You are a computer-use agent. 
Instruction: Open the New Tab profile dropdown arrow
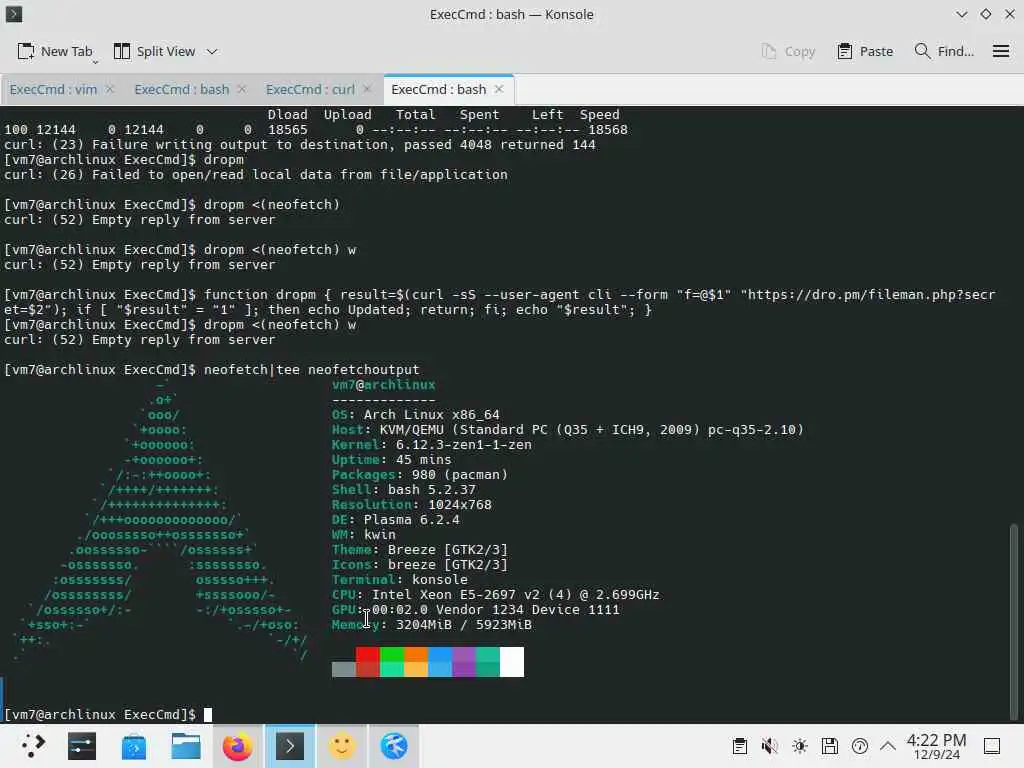tap(95, 63)
